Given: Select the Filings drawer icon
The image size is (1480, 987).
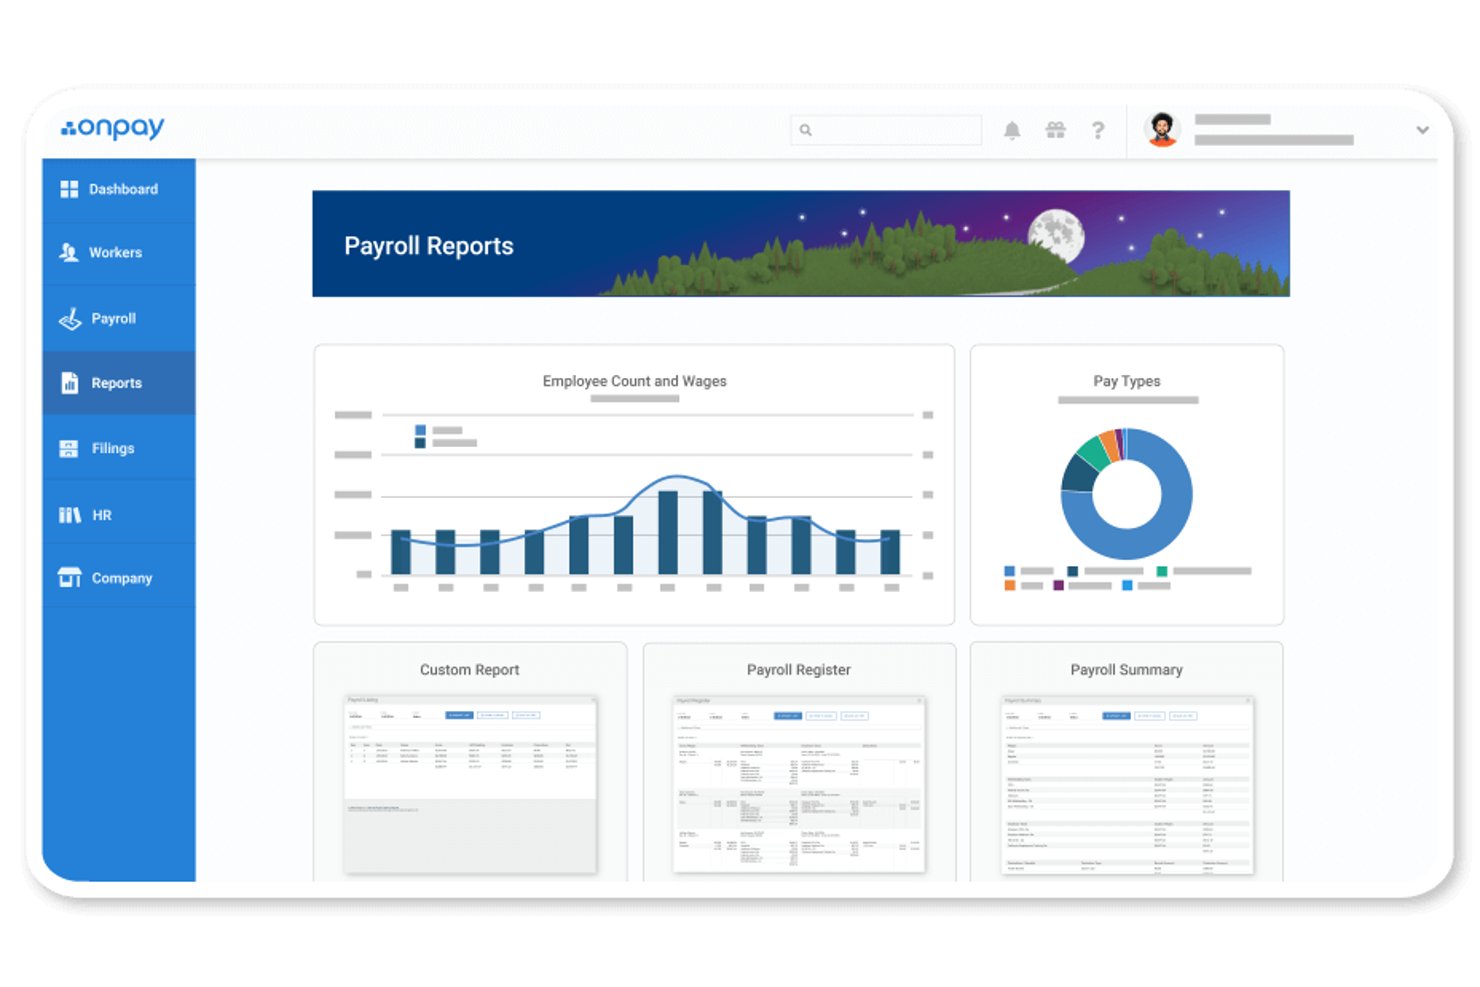Looking at the screenshot, I should click(x=69, y=449).
